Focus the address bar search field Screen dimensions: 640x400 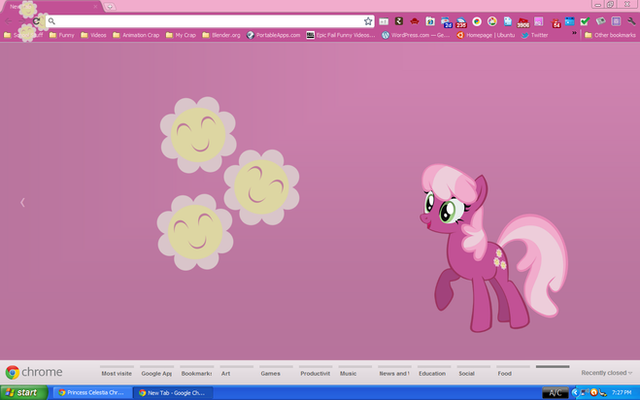[x=209, y=21]
